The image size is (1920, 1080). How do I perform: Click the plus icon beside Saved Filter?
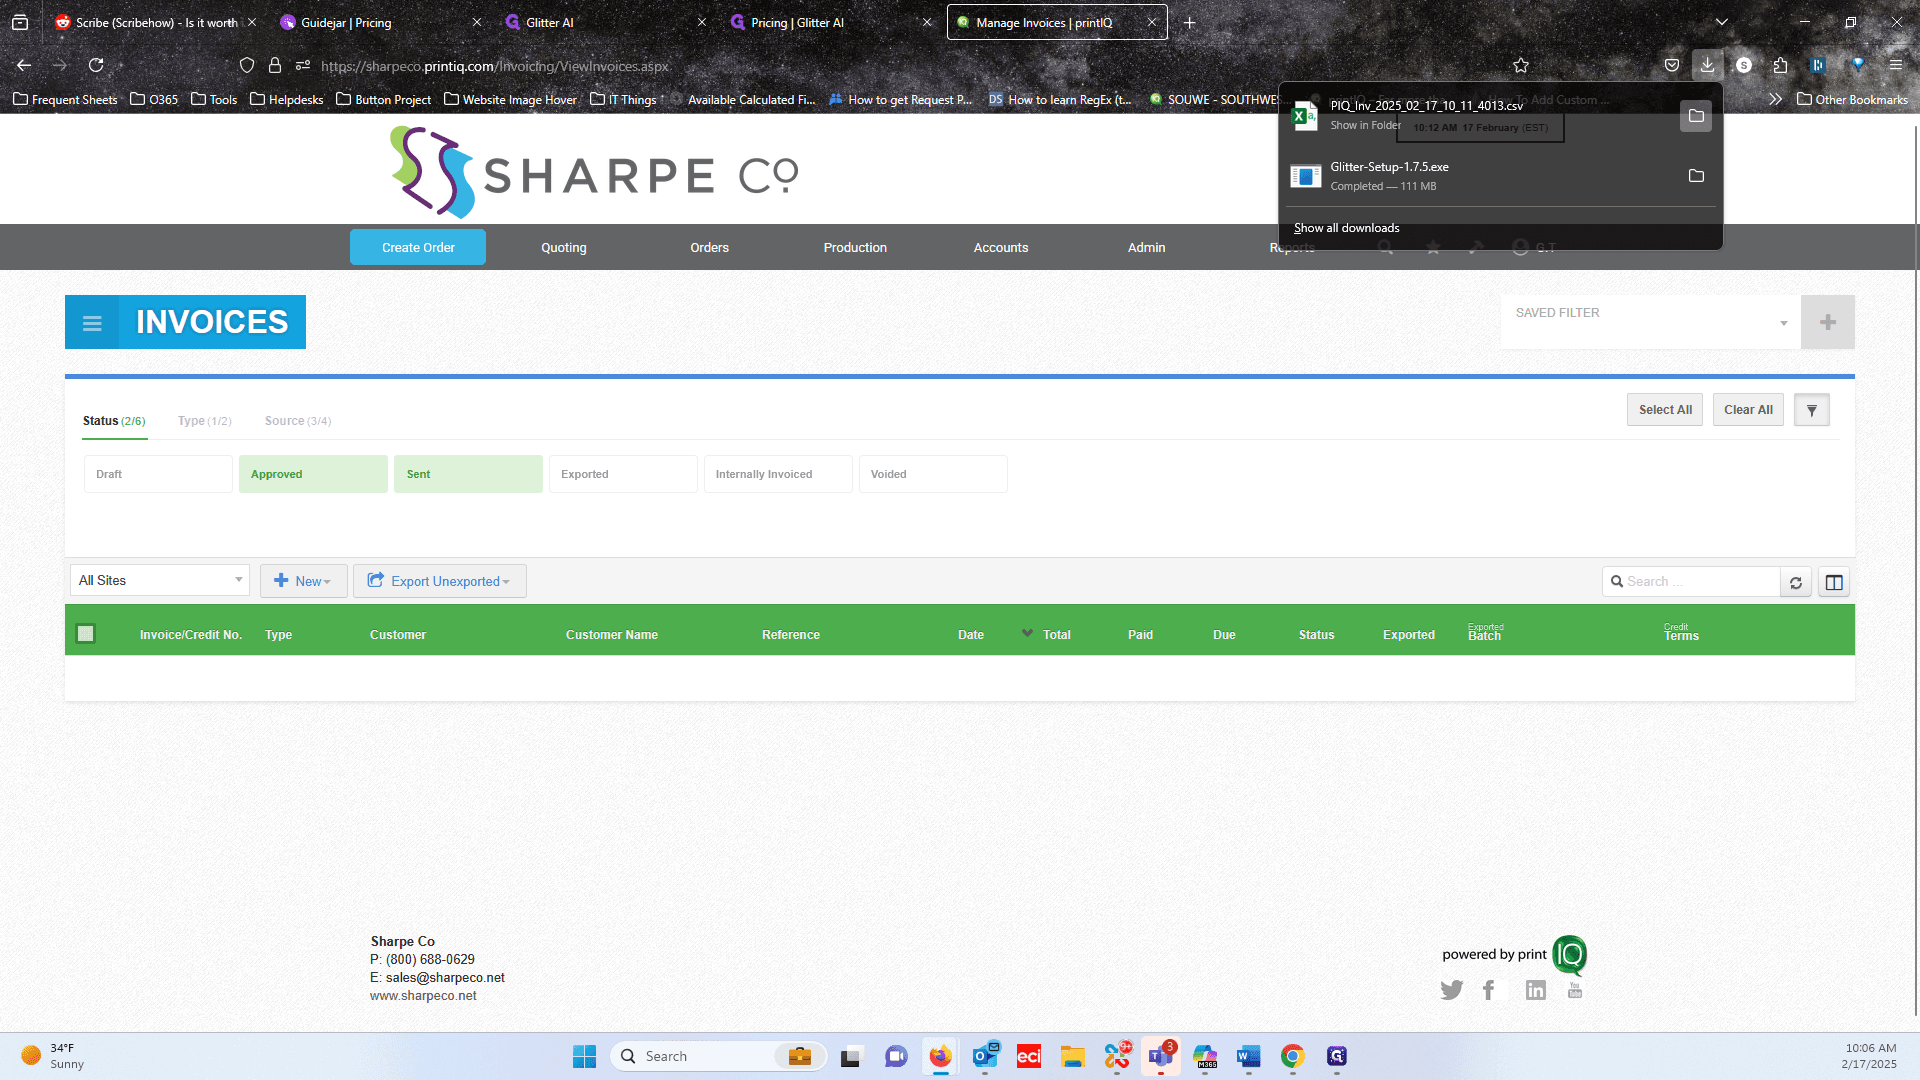pyautogui.click(x=1827, y=322)
